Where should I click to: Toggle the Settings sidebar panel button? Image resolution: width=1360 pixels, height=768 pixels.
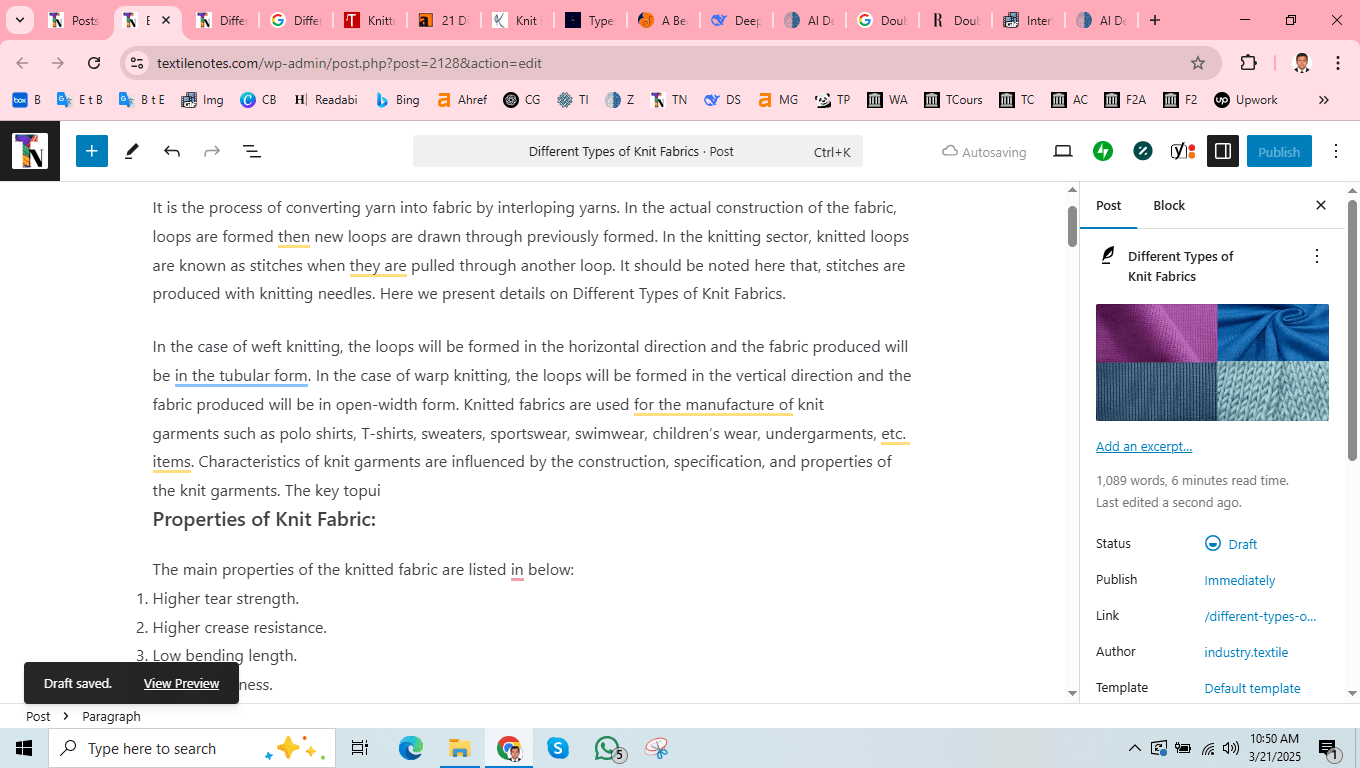tap(1222, 151)
